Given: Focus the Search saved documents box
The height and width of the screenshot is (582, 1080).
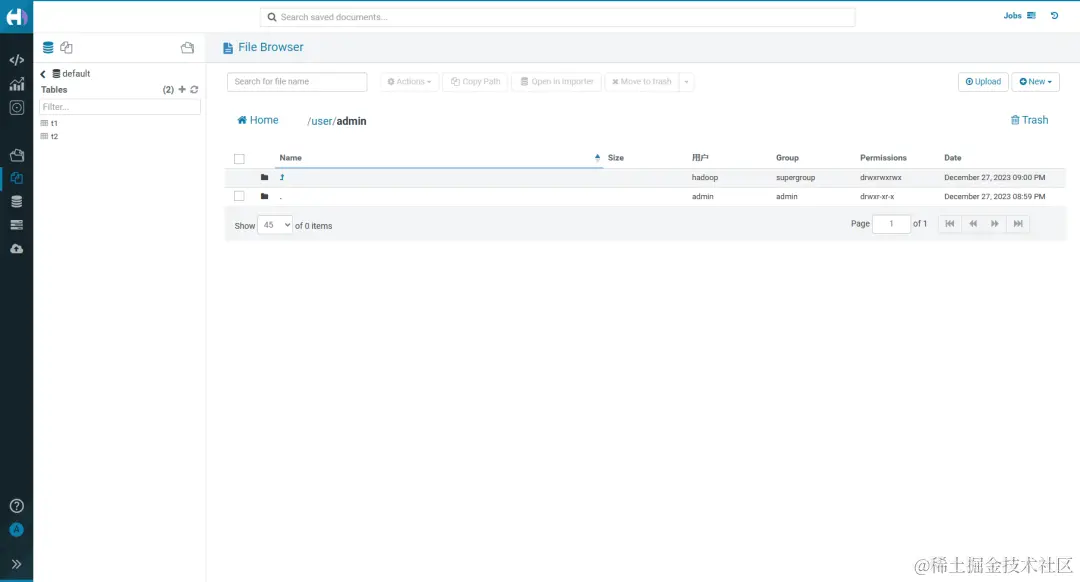Looking at the screenshot, I should pos(558,17).
